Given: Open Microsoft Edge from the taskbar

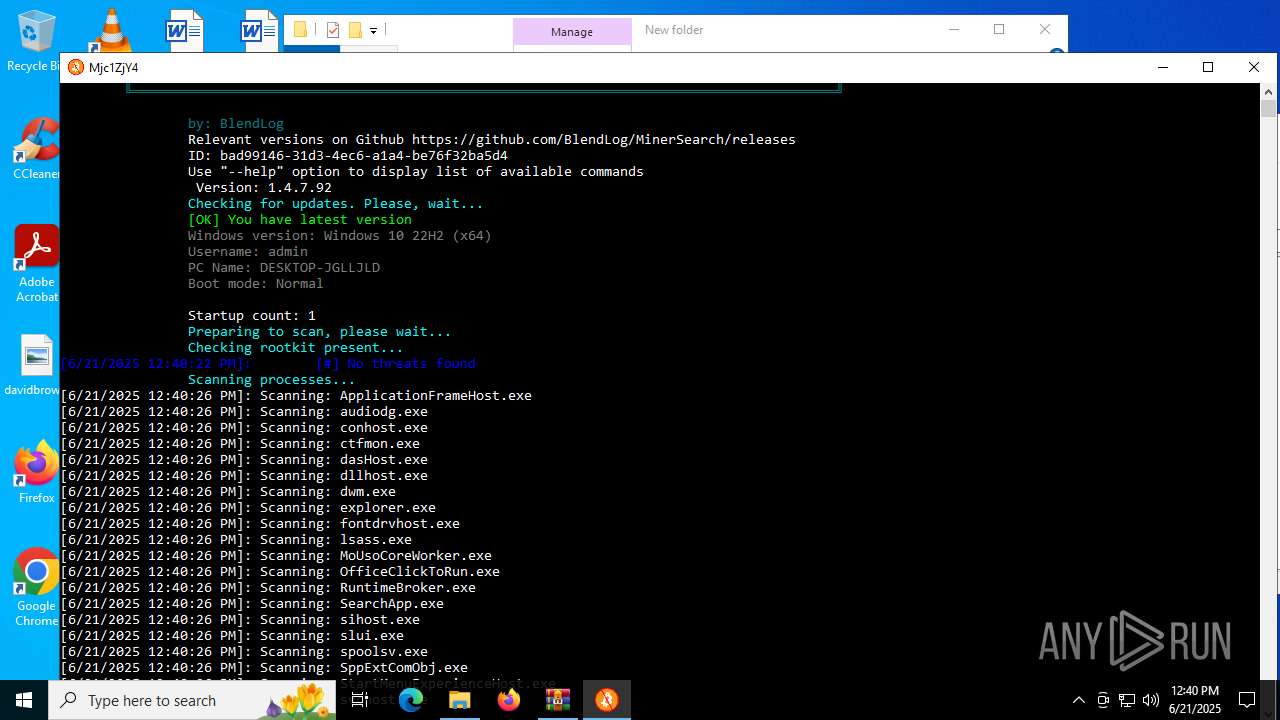Looking at the screenshot, I should (x=411, y=700).
